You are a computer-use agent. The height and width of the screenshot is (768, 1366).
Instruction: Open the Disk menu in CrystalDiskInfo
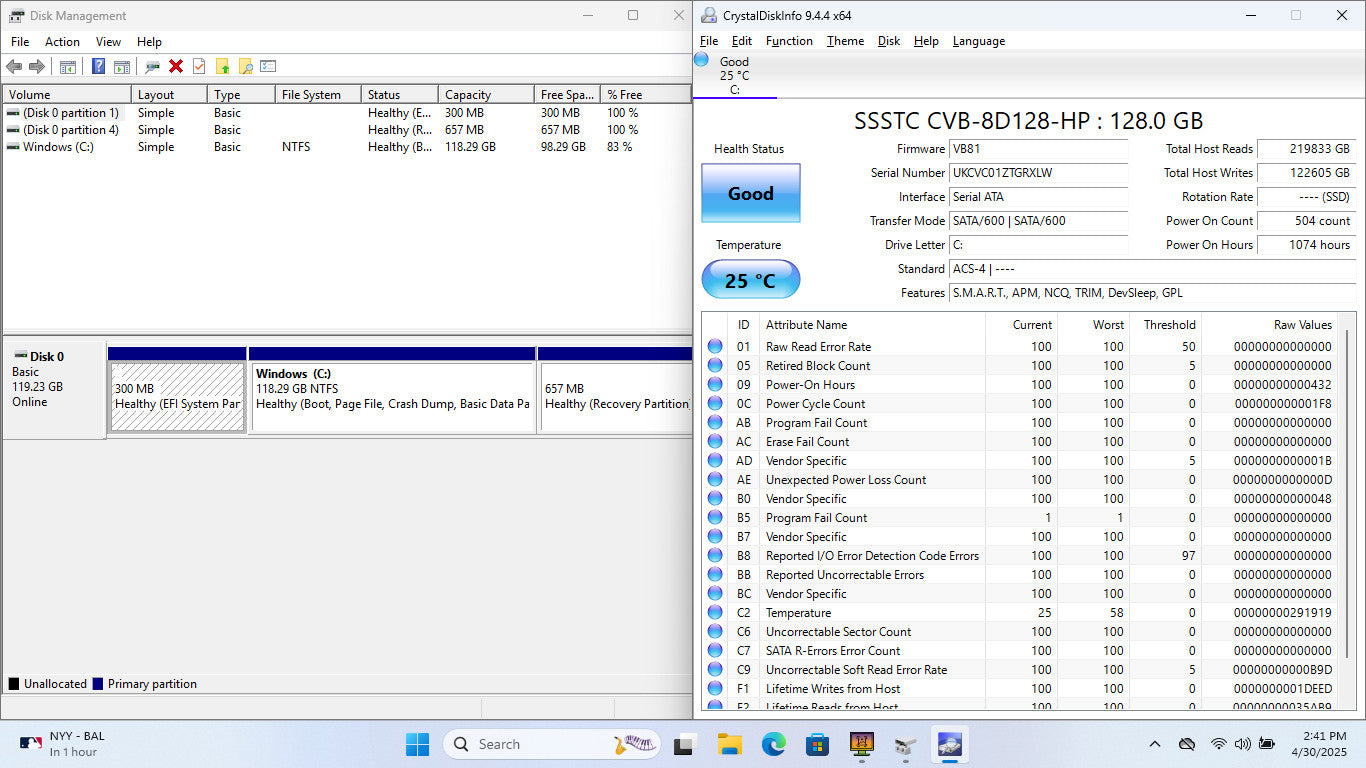pyautogui.click(x=889, y=41)
